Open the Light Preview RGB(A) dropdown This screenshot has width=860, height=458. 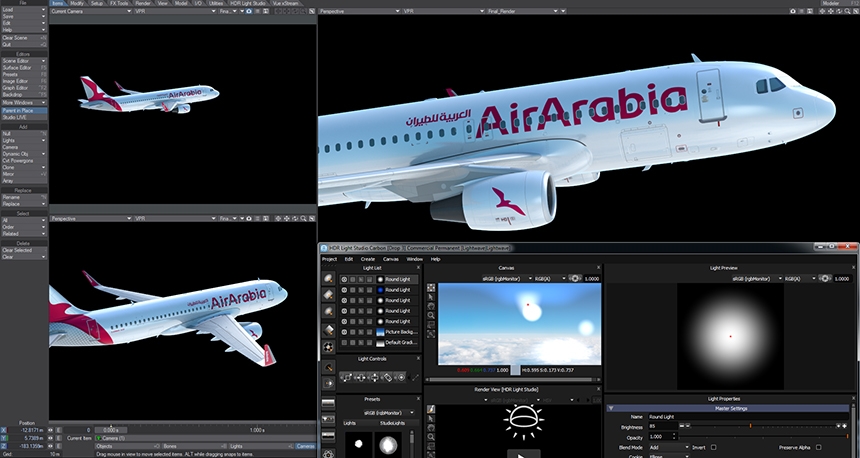coord(801,279)
